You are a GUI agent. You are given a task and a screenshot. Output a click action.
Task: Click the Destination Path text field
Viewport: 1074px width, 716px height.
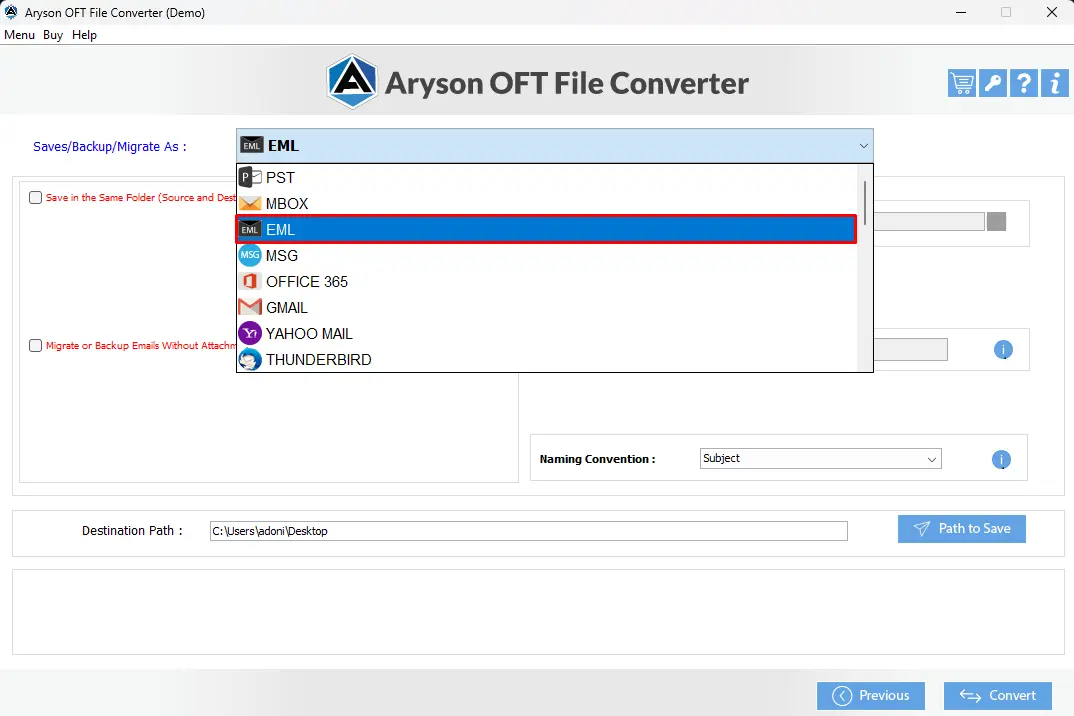529,531
